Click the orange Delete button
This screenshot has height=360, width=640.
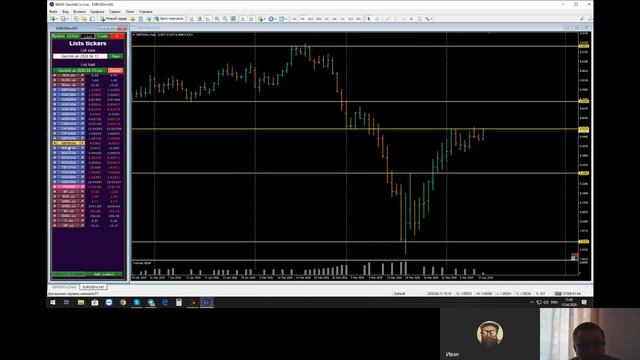(x=116, y=70)
